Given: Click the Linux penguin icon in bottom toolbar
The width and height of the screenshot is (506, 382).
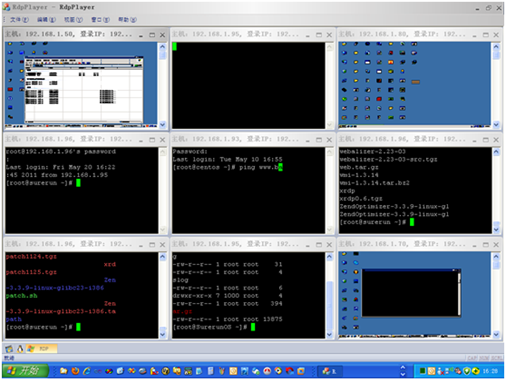Looking at the screenshot, I should tap(20, 349).
